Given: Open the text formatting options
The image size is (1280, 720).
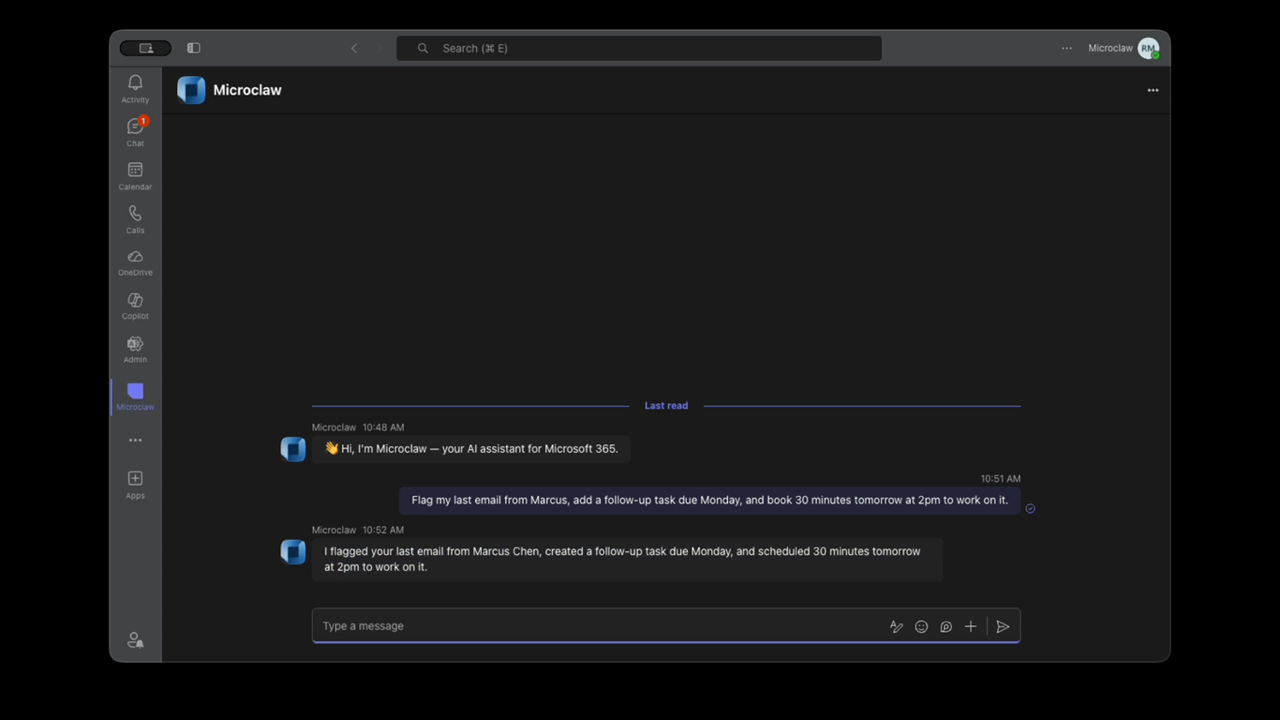Looking at the screenshot, I should 896,627.
